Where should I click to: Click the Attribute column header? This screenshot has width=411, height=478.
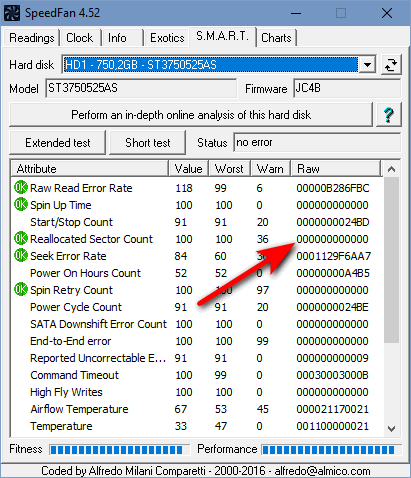pyautogui.click(x=90, y=169)
